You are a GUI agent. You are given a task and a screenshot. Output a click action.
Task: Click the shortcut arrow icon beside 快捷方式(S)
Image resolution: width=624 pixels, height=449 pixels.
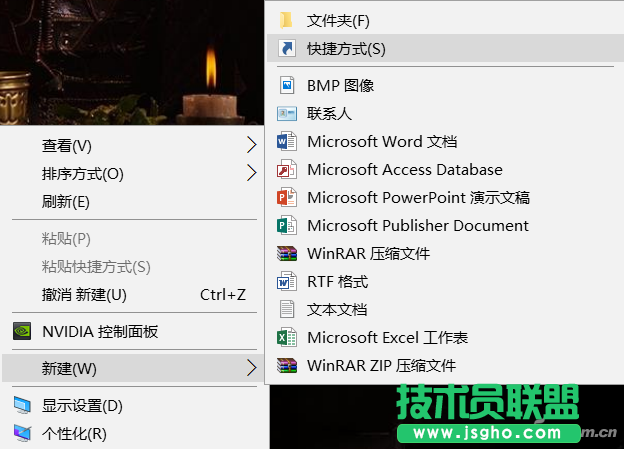point(287,49)
